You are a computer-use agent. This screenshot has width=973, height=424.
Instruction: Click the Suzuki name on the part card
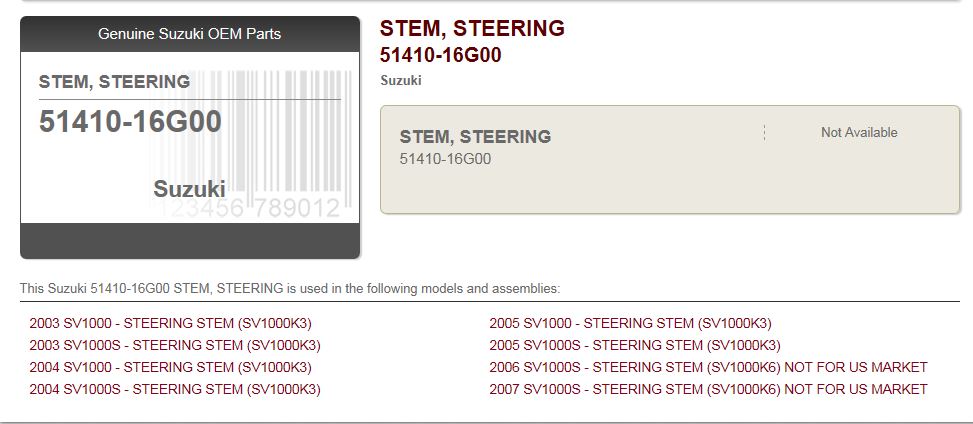click(189, 189)
